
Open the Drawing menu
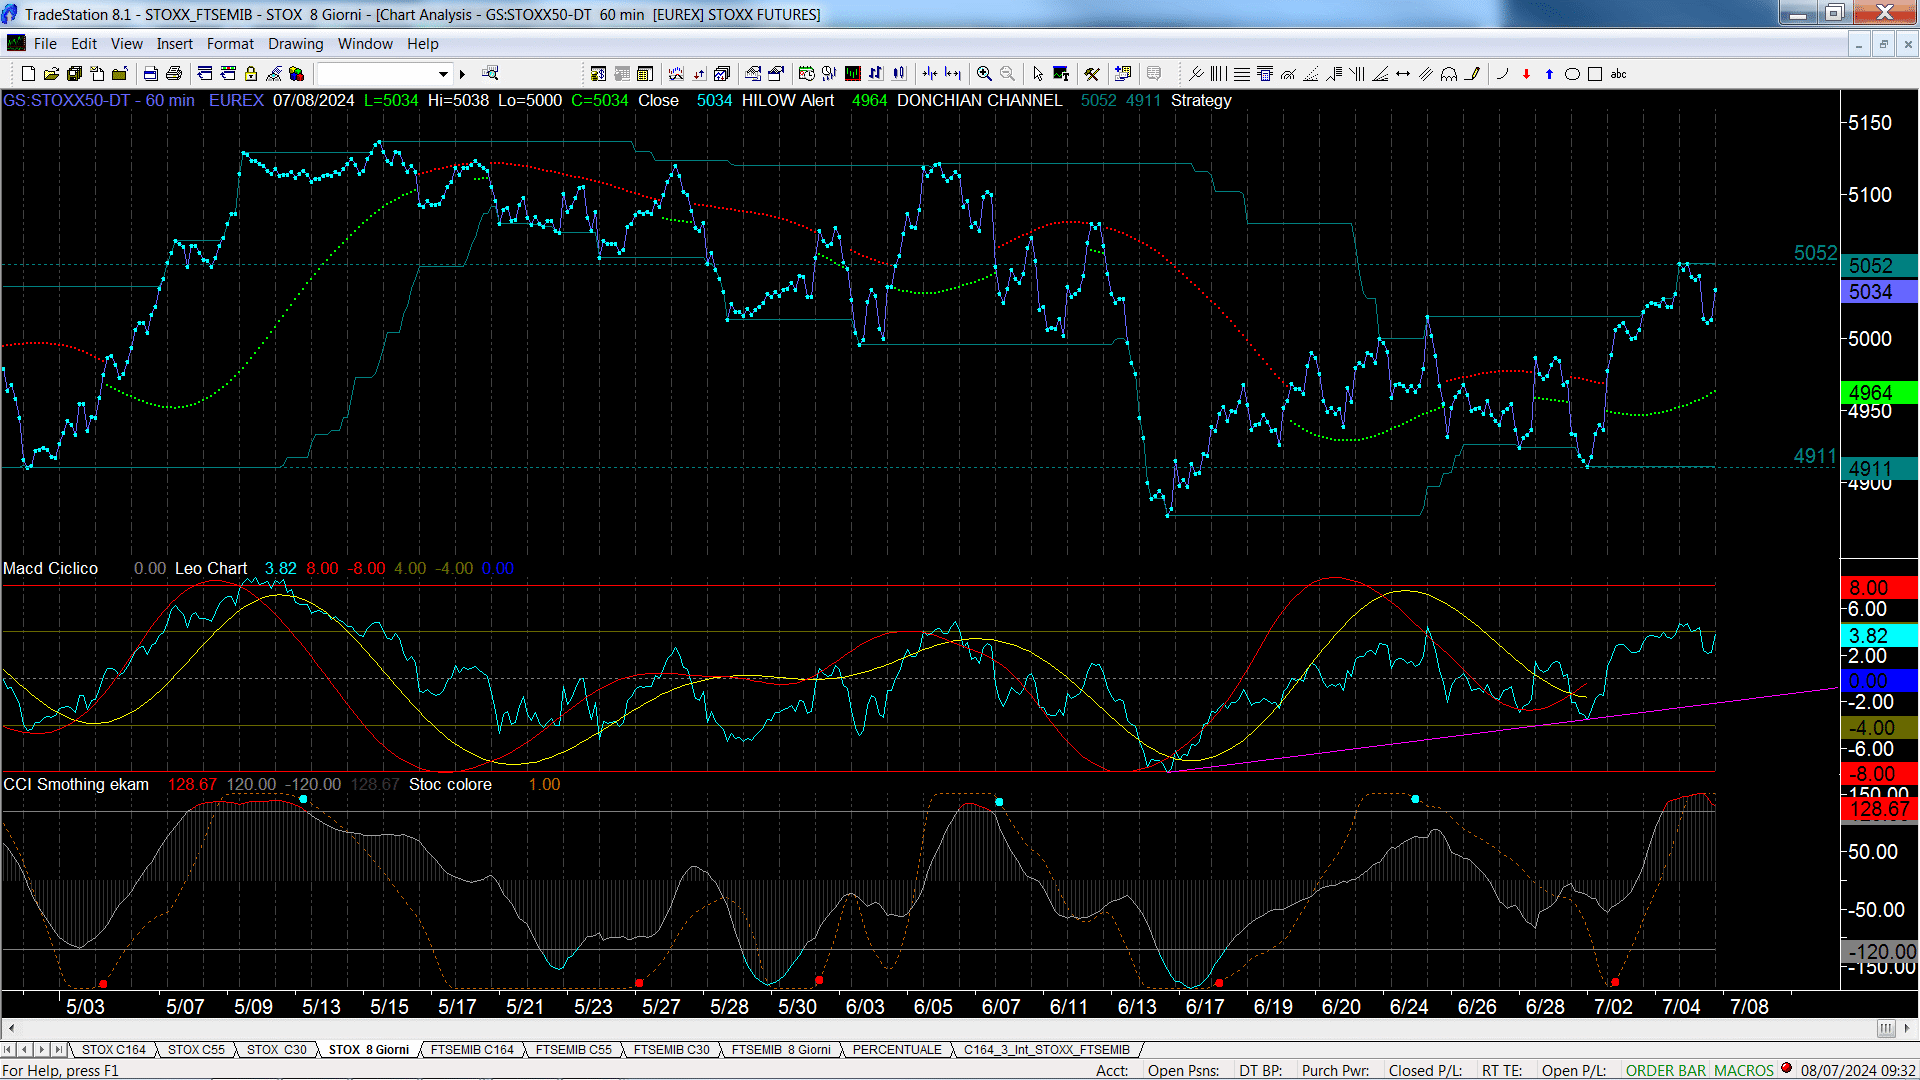pos(295,44)
